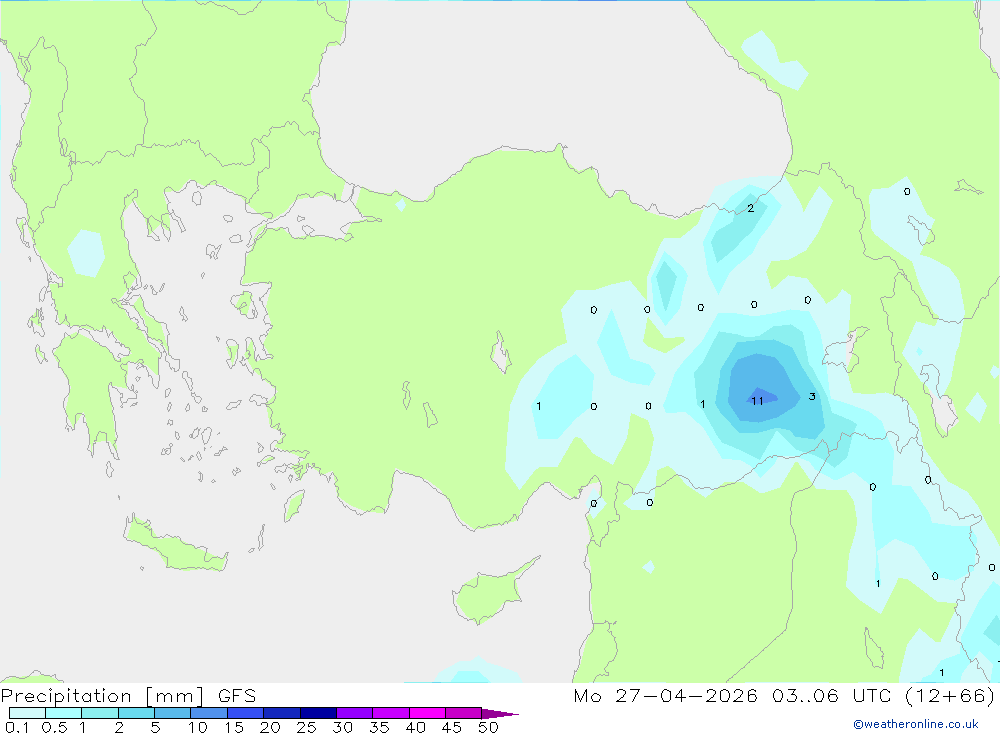Select the 0.5–1 mm legend swatch
Image resolution: width=1000 pixels, height=733 pixels.
point(64,713)
